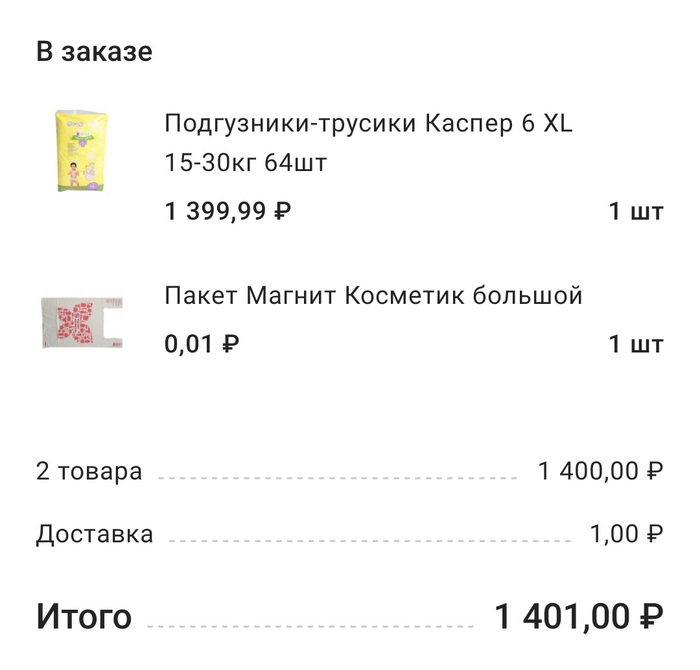Select the bag quantity 1 шт
The width and height of the screenshot is (700, 670).
[x=635, y=345]
